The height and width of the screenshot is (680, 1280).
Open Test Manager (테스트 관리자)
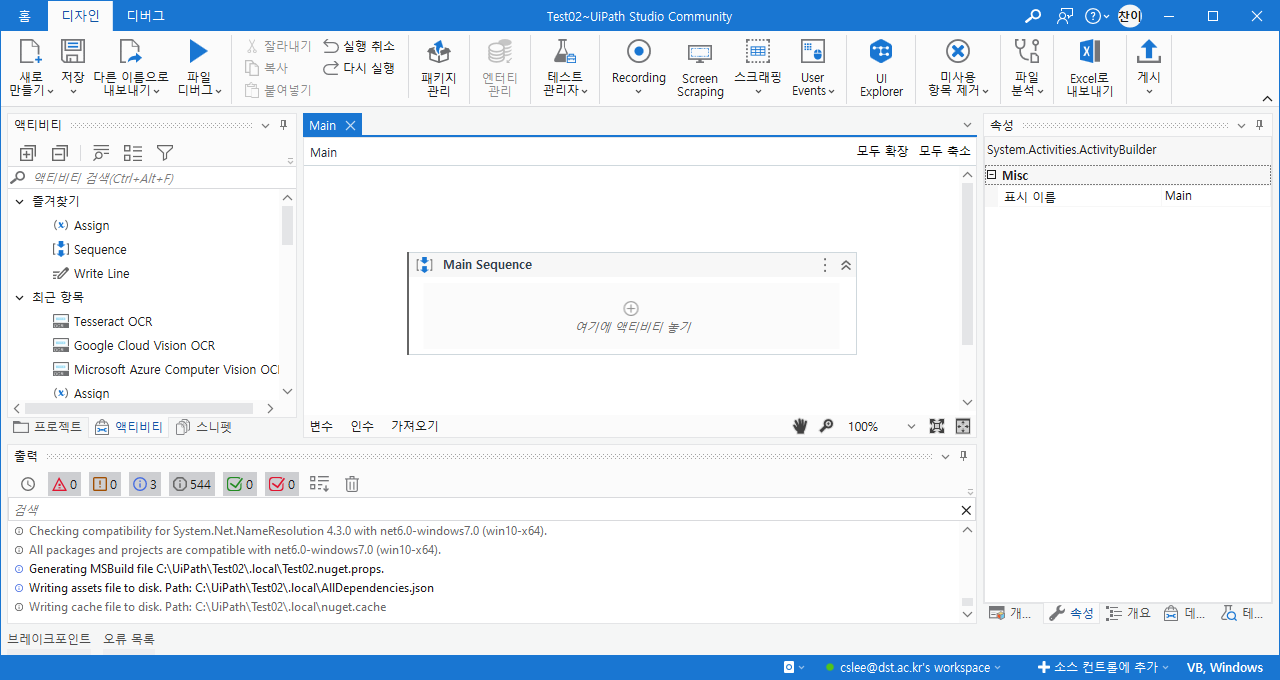(566, 67)
